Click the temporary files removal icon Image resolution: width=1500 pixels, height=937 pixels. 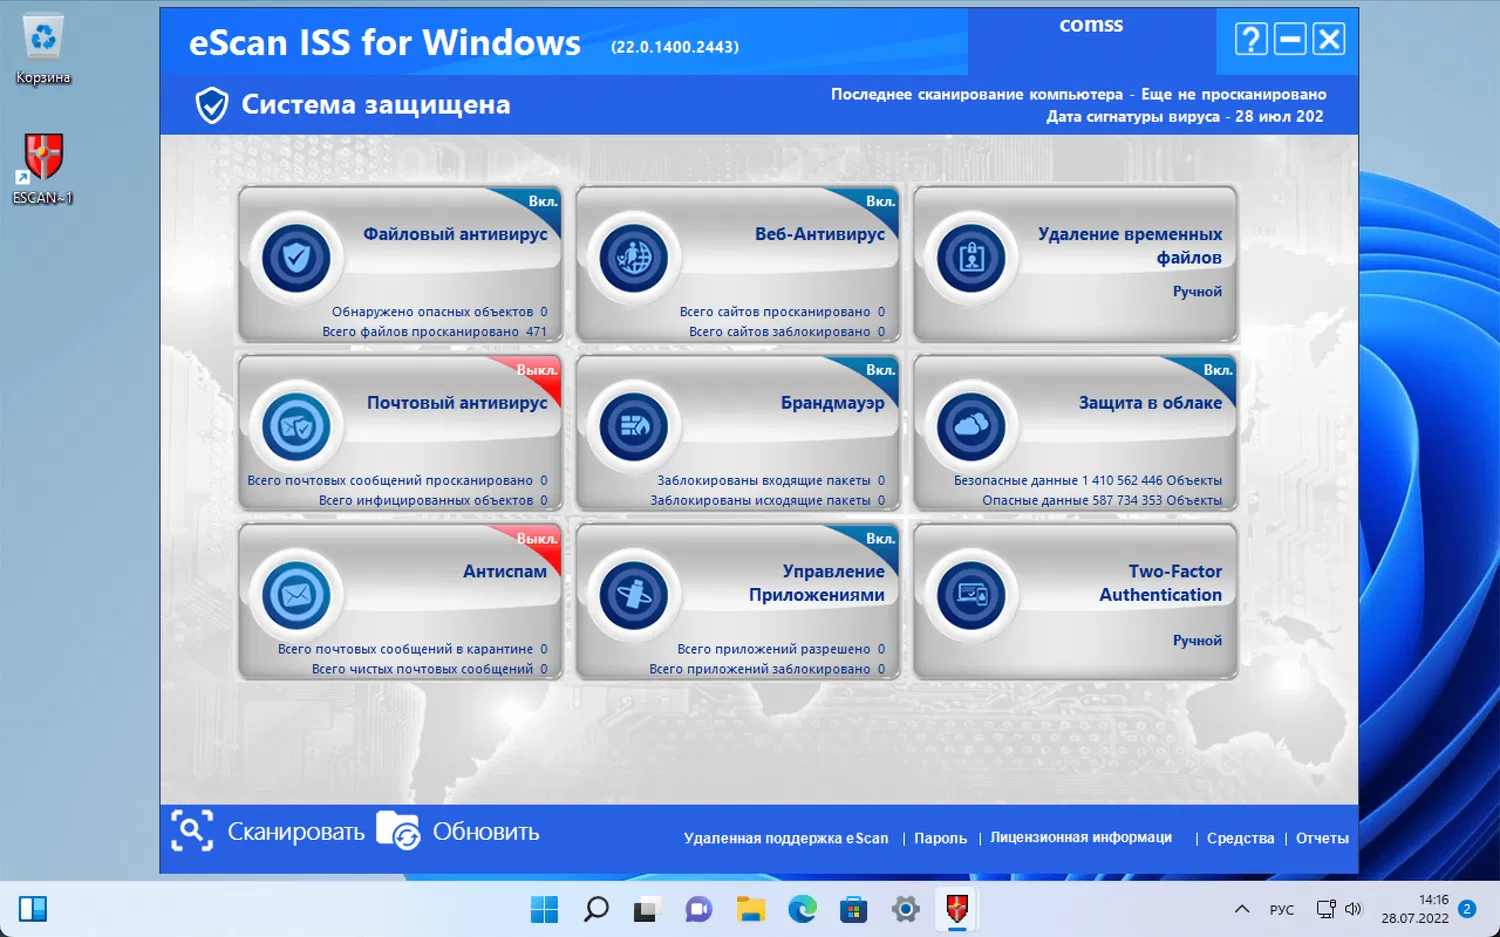[x=971, y=258]
